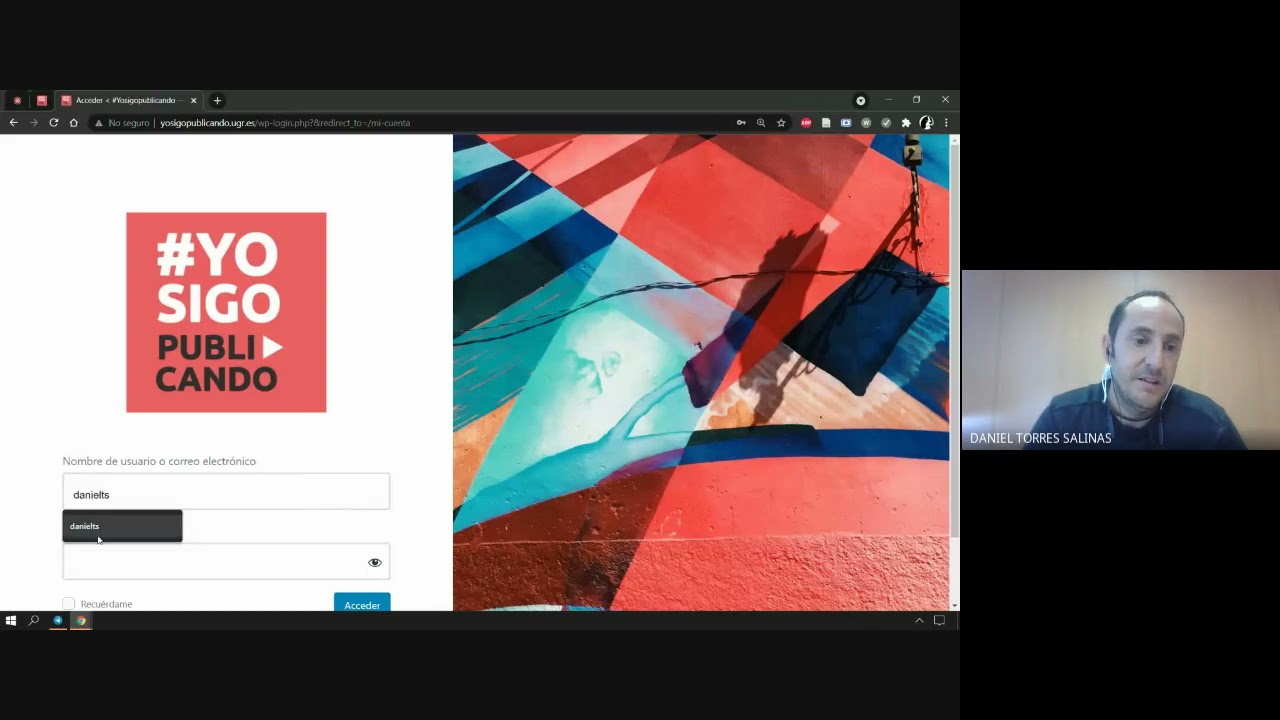Image resolution: width=1280 pixels, height=720 pixels.
Task: Close the Acceder #Yosigopublicando tab
Action: tap(194, 100)
